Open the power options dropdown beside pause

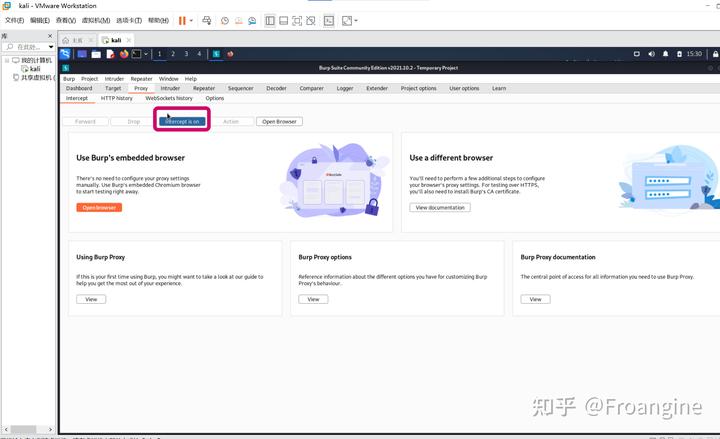(191, 21)
